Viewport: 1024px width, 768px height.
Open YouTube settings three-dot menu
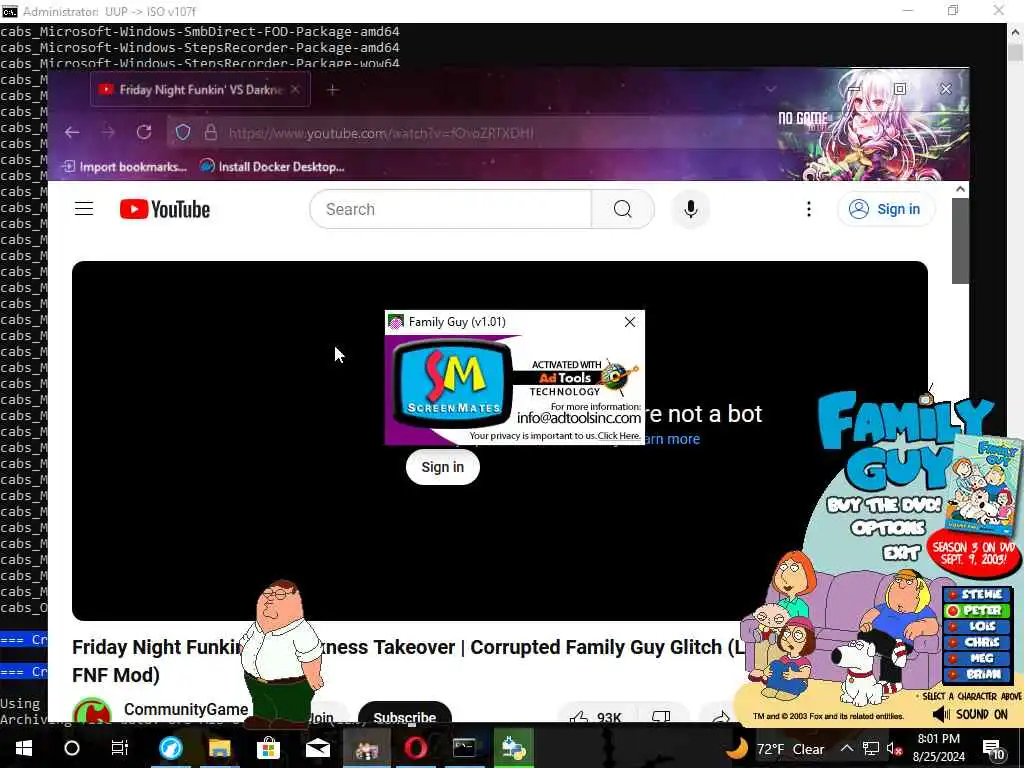[x=808, y=209]
